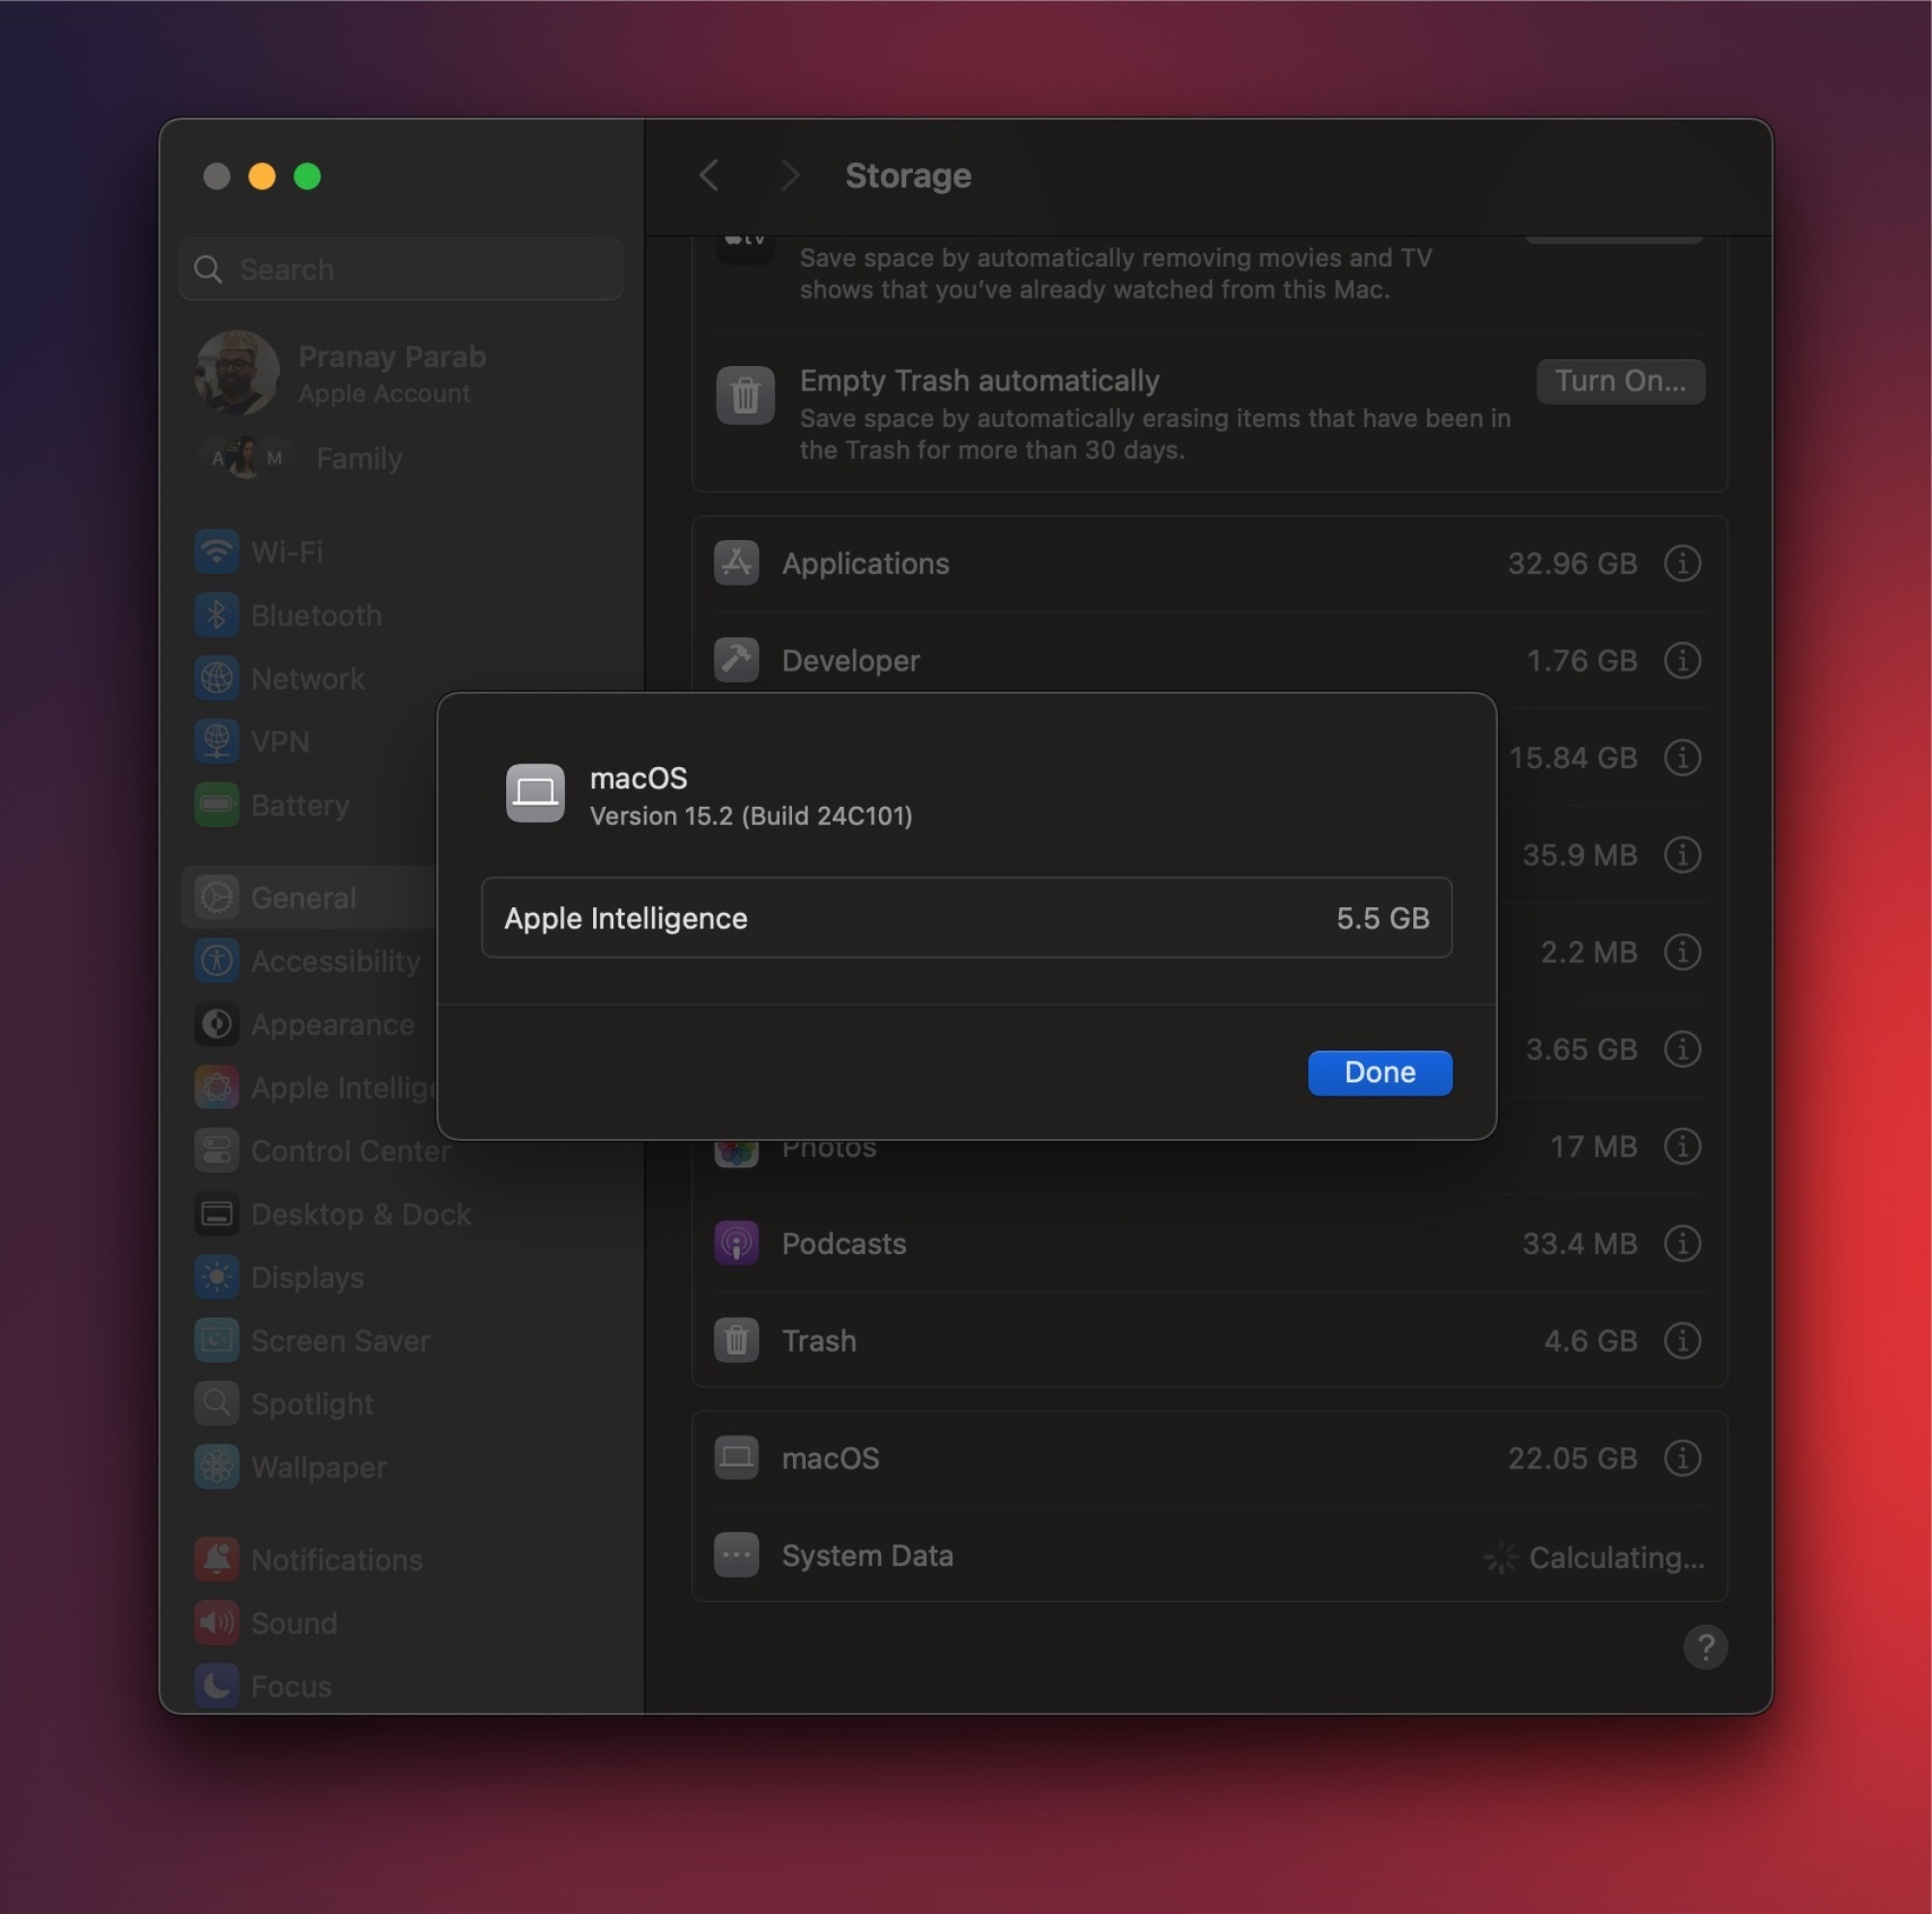The height and width of the screenshot is (1914, 1932).
Task: Select the Applications row label
Action: (x=865, y=563)
